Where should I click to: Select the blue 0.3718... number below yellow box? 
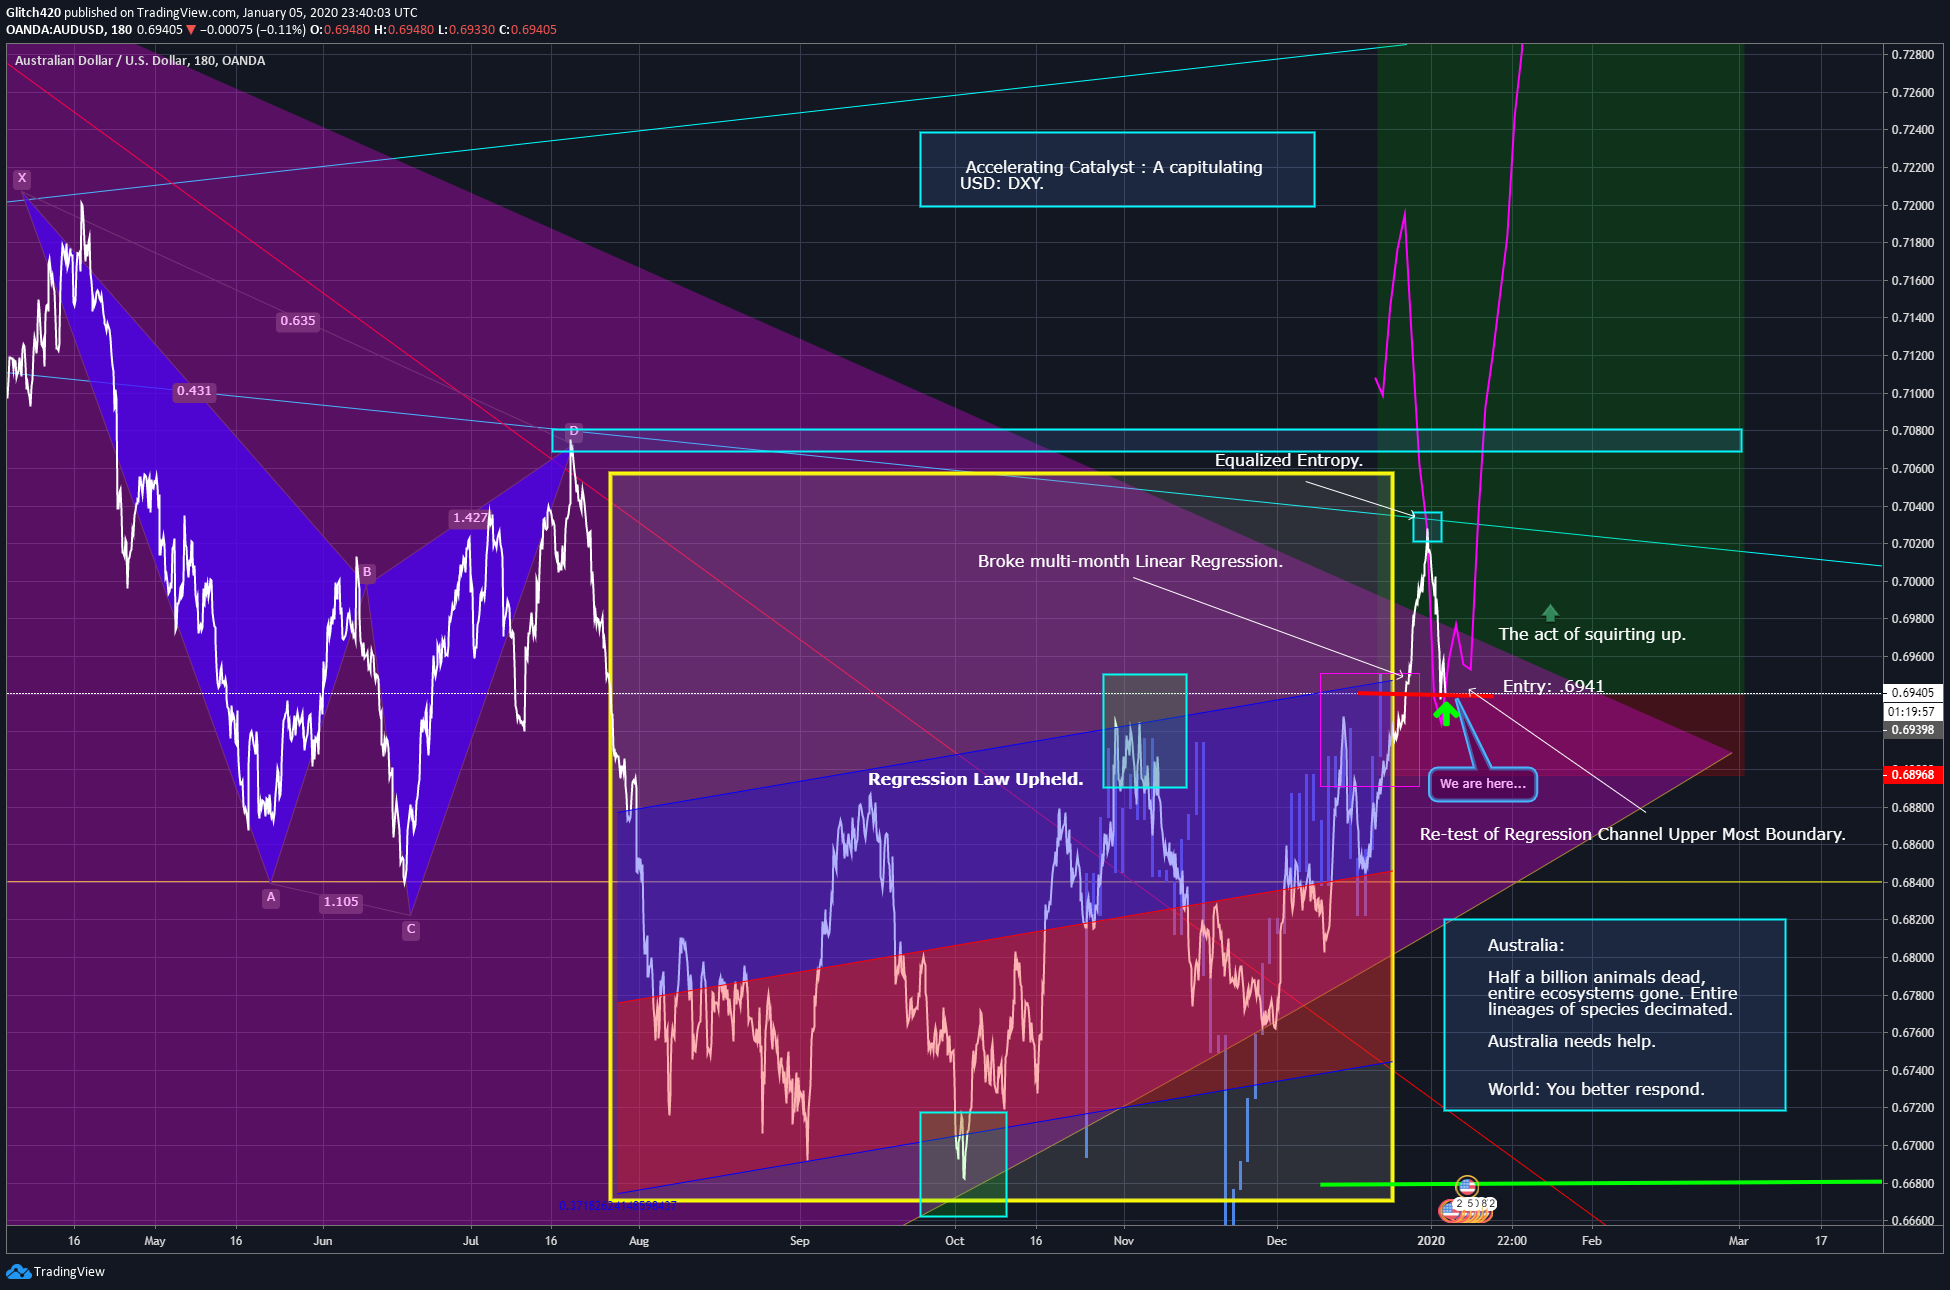[x=617, y=1205]
